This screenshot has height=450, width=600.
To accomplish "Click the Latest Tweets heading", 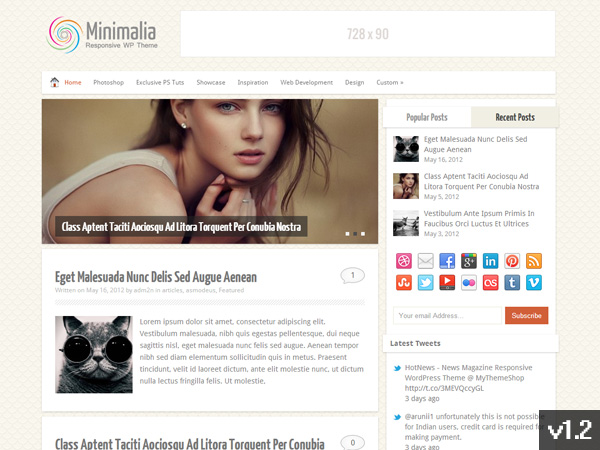I will pyautogui.click(x=415, y=343).
